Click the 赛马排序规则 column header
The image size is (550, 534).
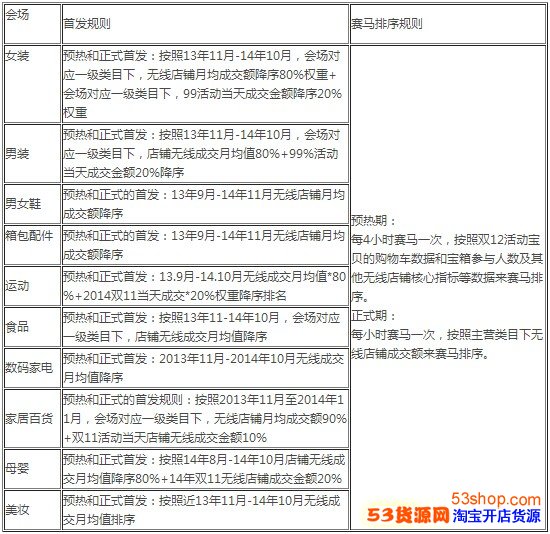387,24
